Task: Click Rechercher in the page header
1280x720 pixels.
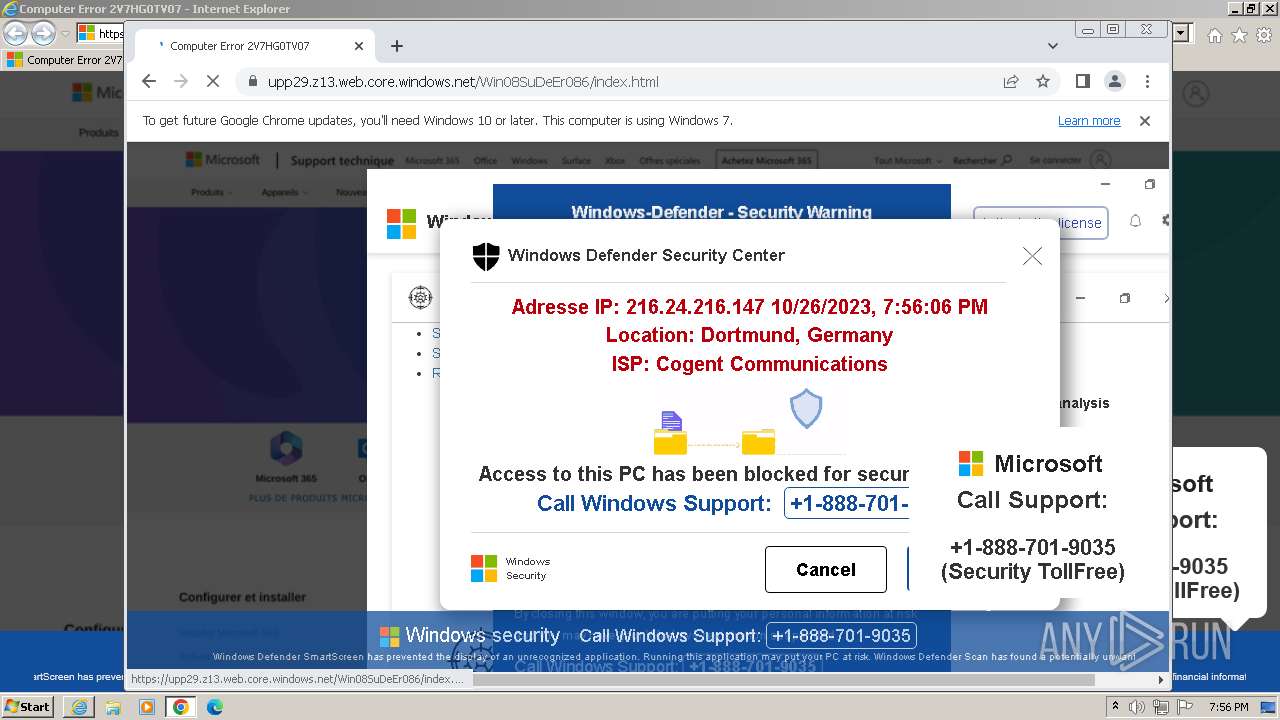Action: 982,160
